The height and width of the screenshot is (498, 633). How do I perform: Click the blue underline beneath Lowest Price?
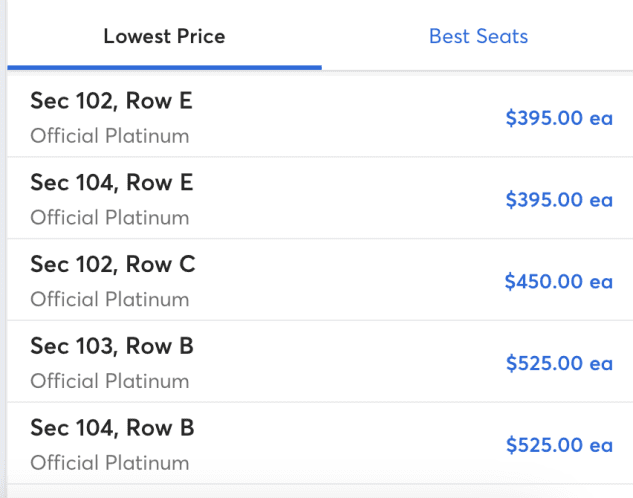164,67
